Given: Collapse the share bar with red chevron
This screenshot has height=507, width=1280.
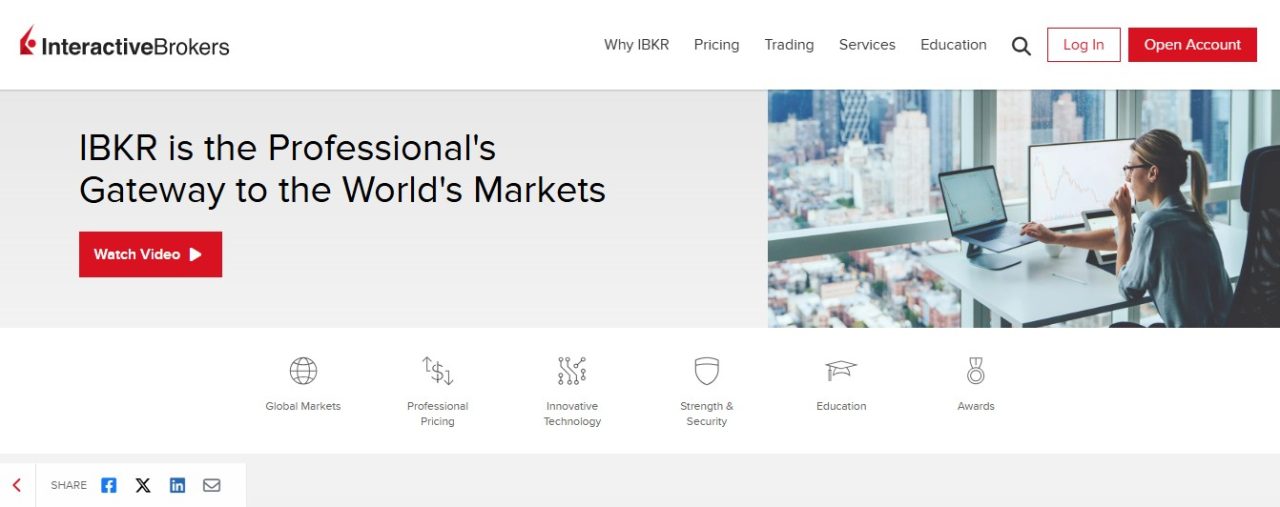Looking at the screenshot, I should (x=17, y=485).
